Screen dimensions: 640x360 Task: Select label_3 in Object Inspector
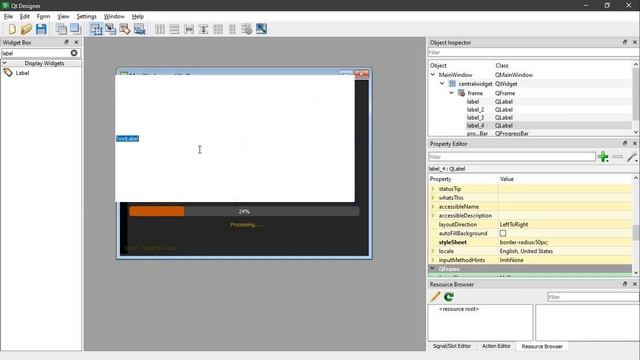[x=475, y=118]
